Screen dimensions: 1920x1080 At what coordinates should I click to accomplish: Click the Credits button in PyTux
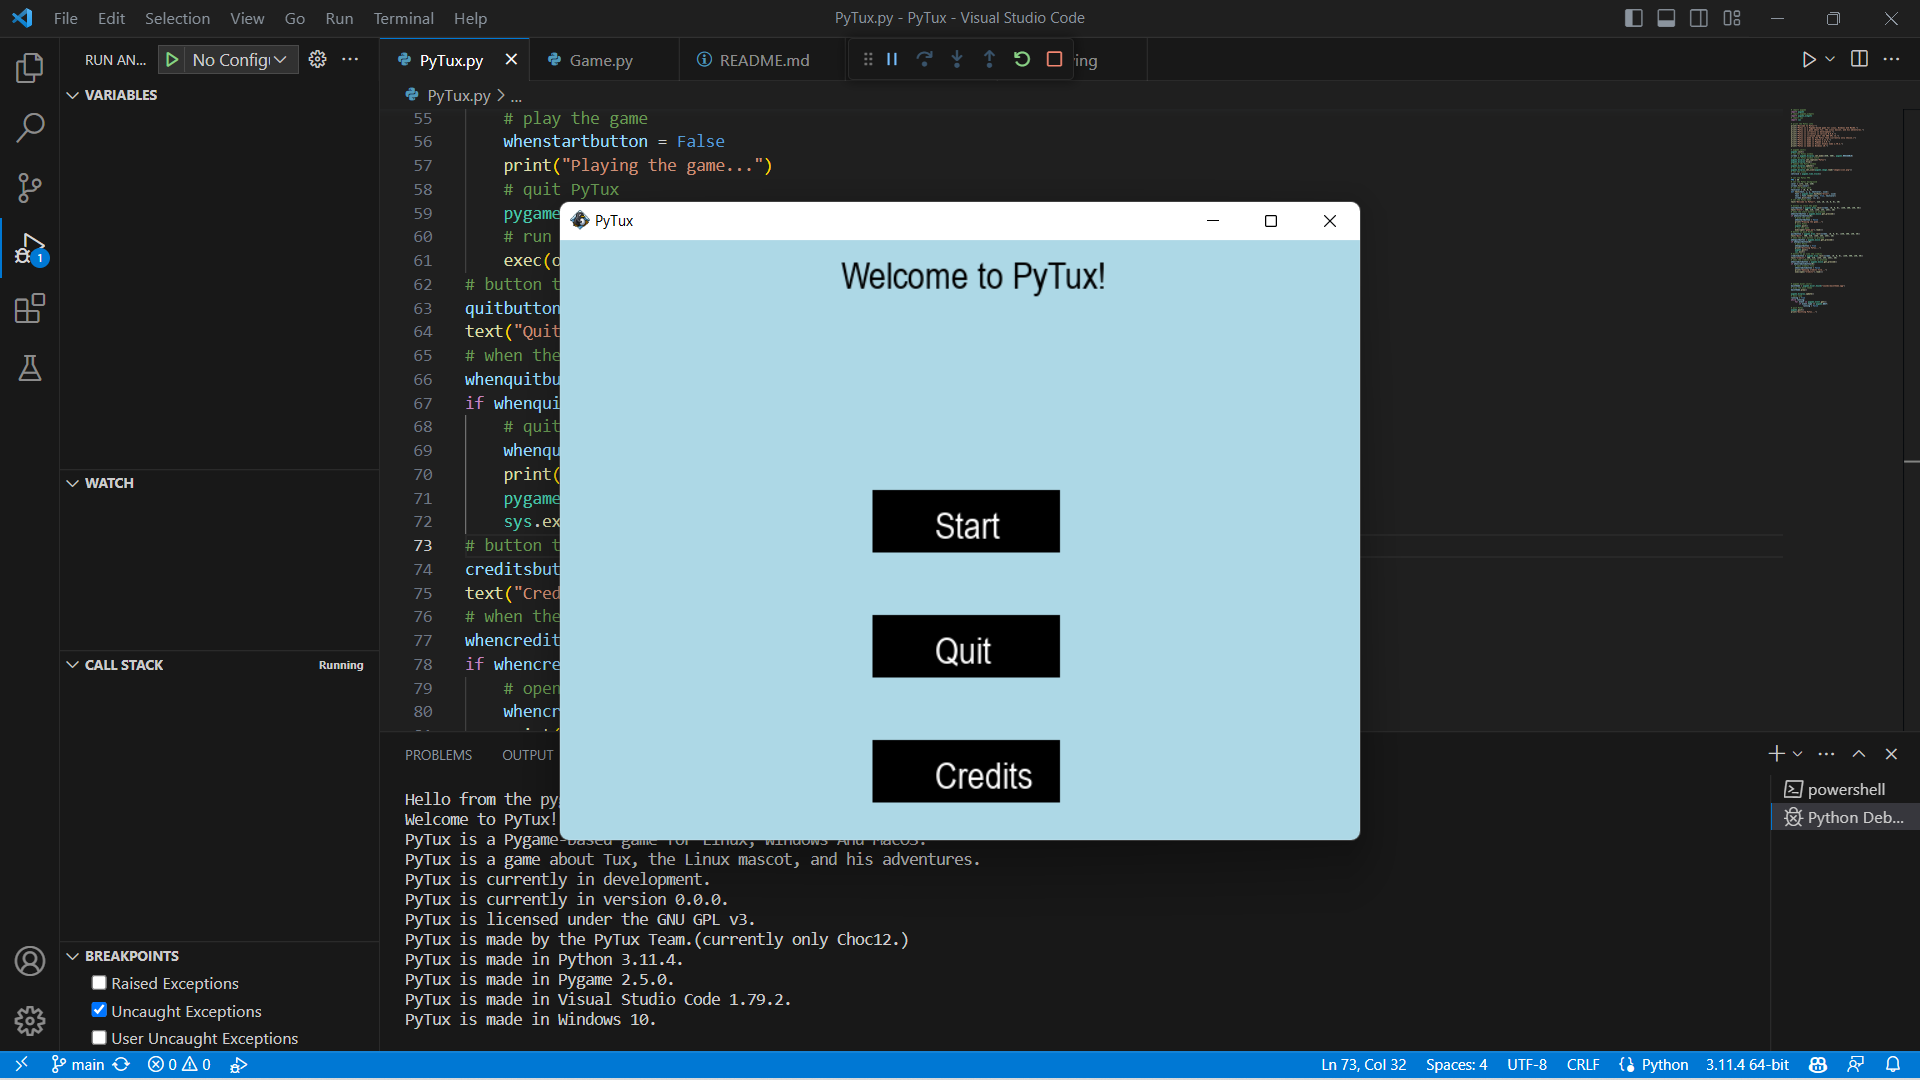965,771
